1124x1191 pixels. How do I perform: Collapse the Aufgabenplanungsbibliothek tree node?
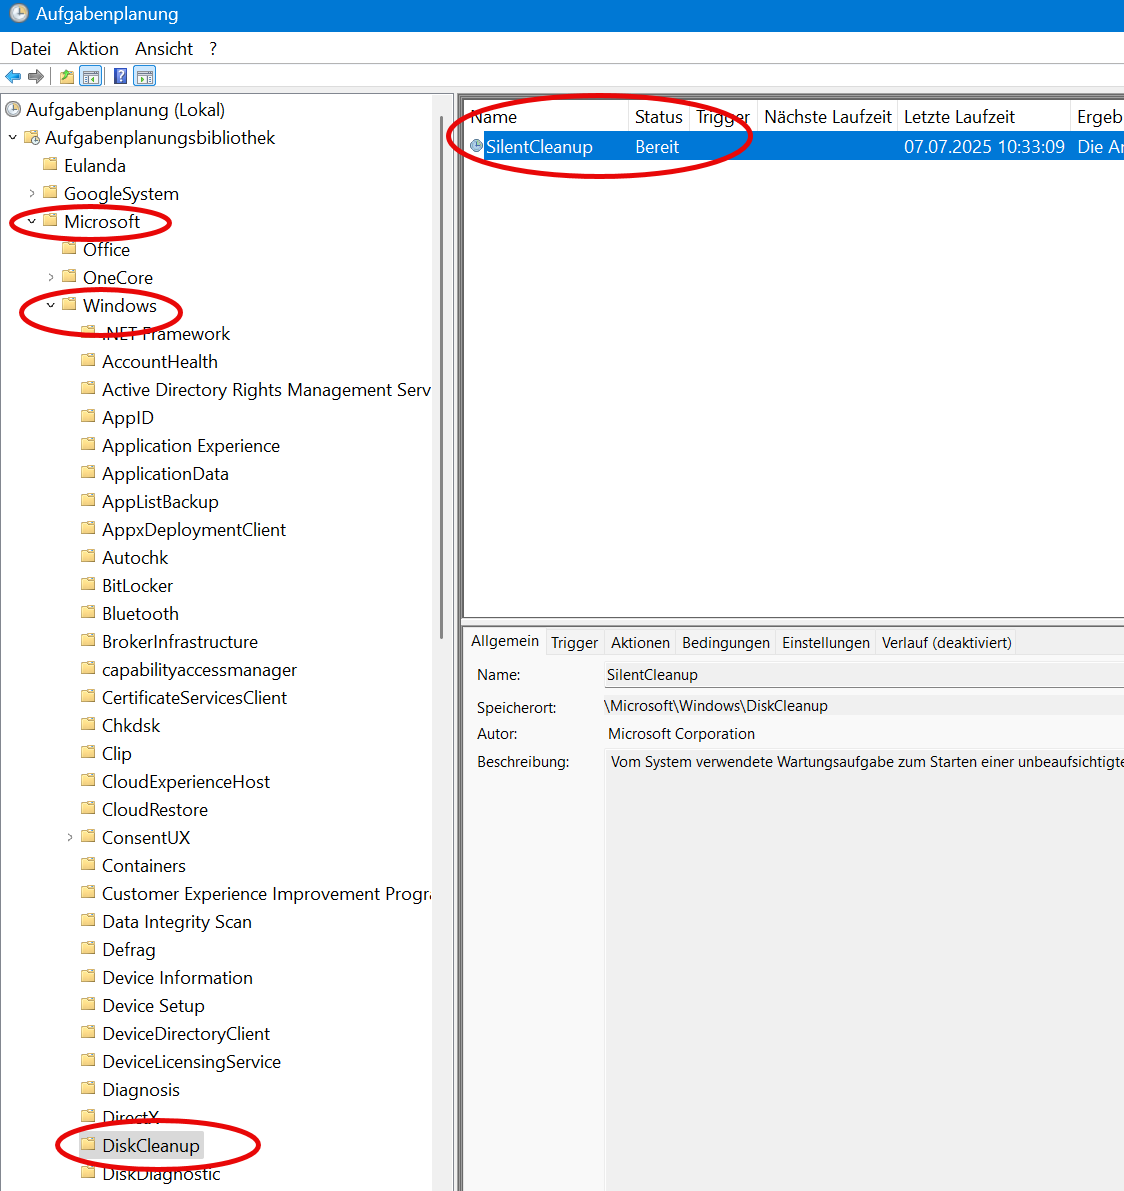tap(13, 137)
